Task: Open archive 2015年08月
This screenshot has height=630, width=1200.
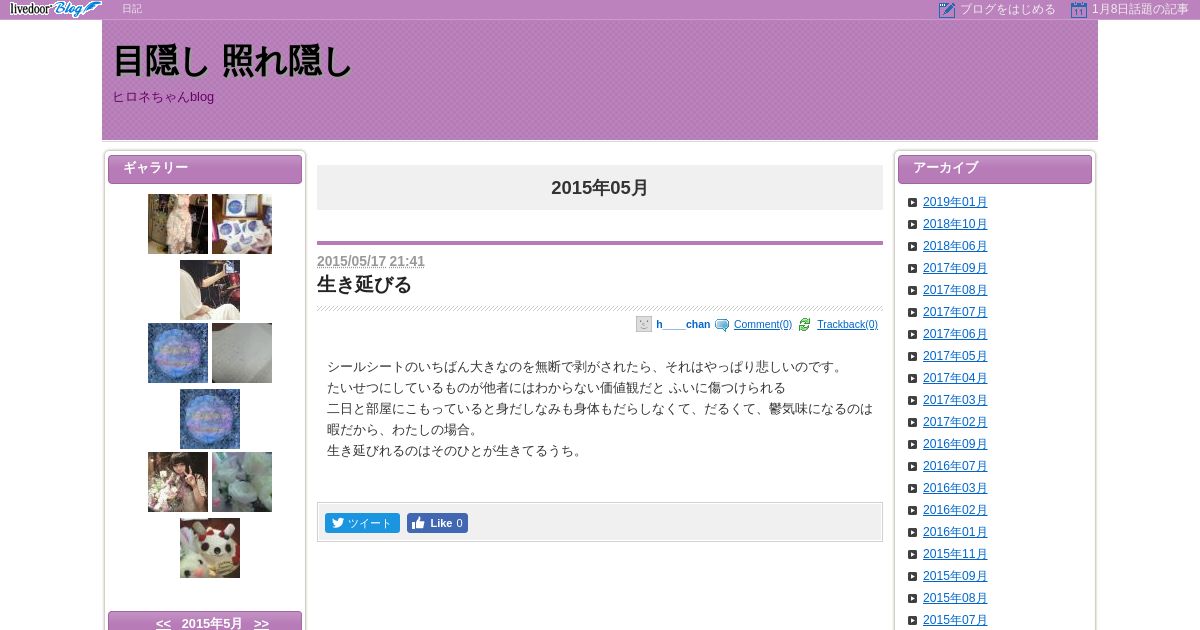Action: coord(955,598)
